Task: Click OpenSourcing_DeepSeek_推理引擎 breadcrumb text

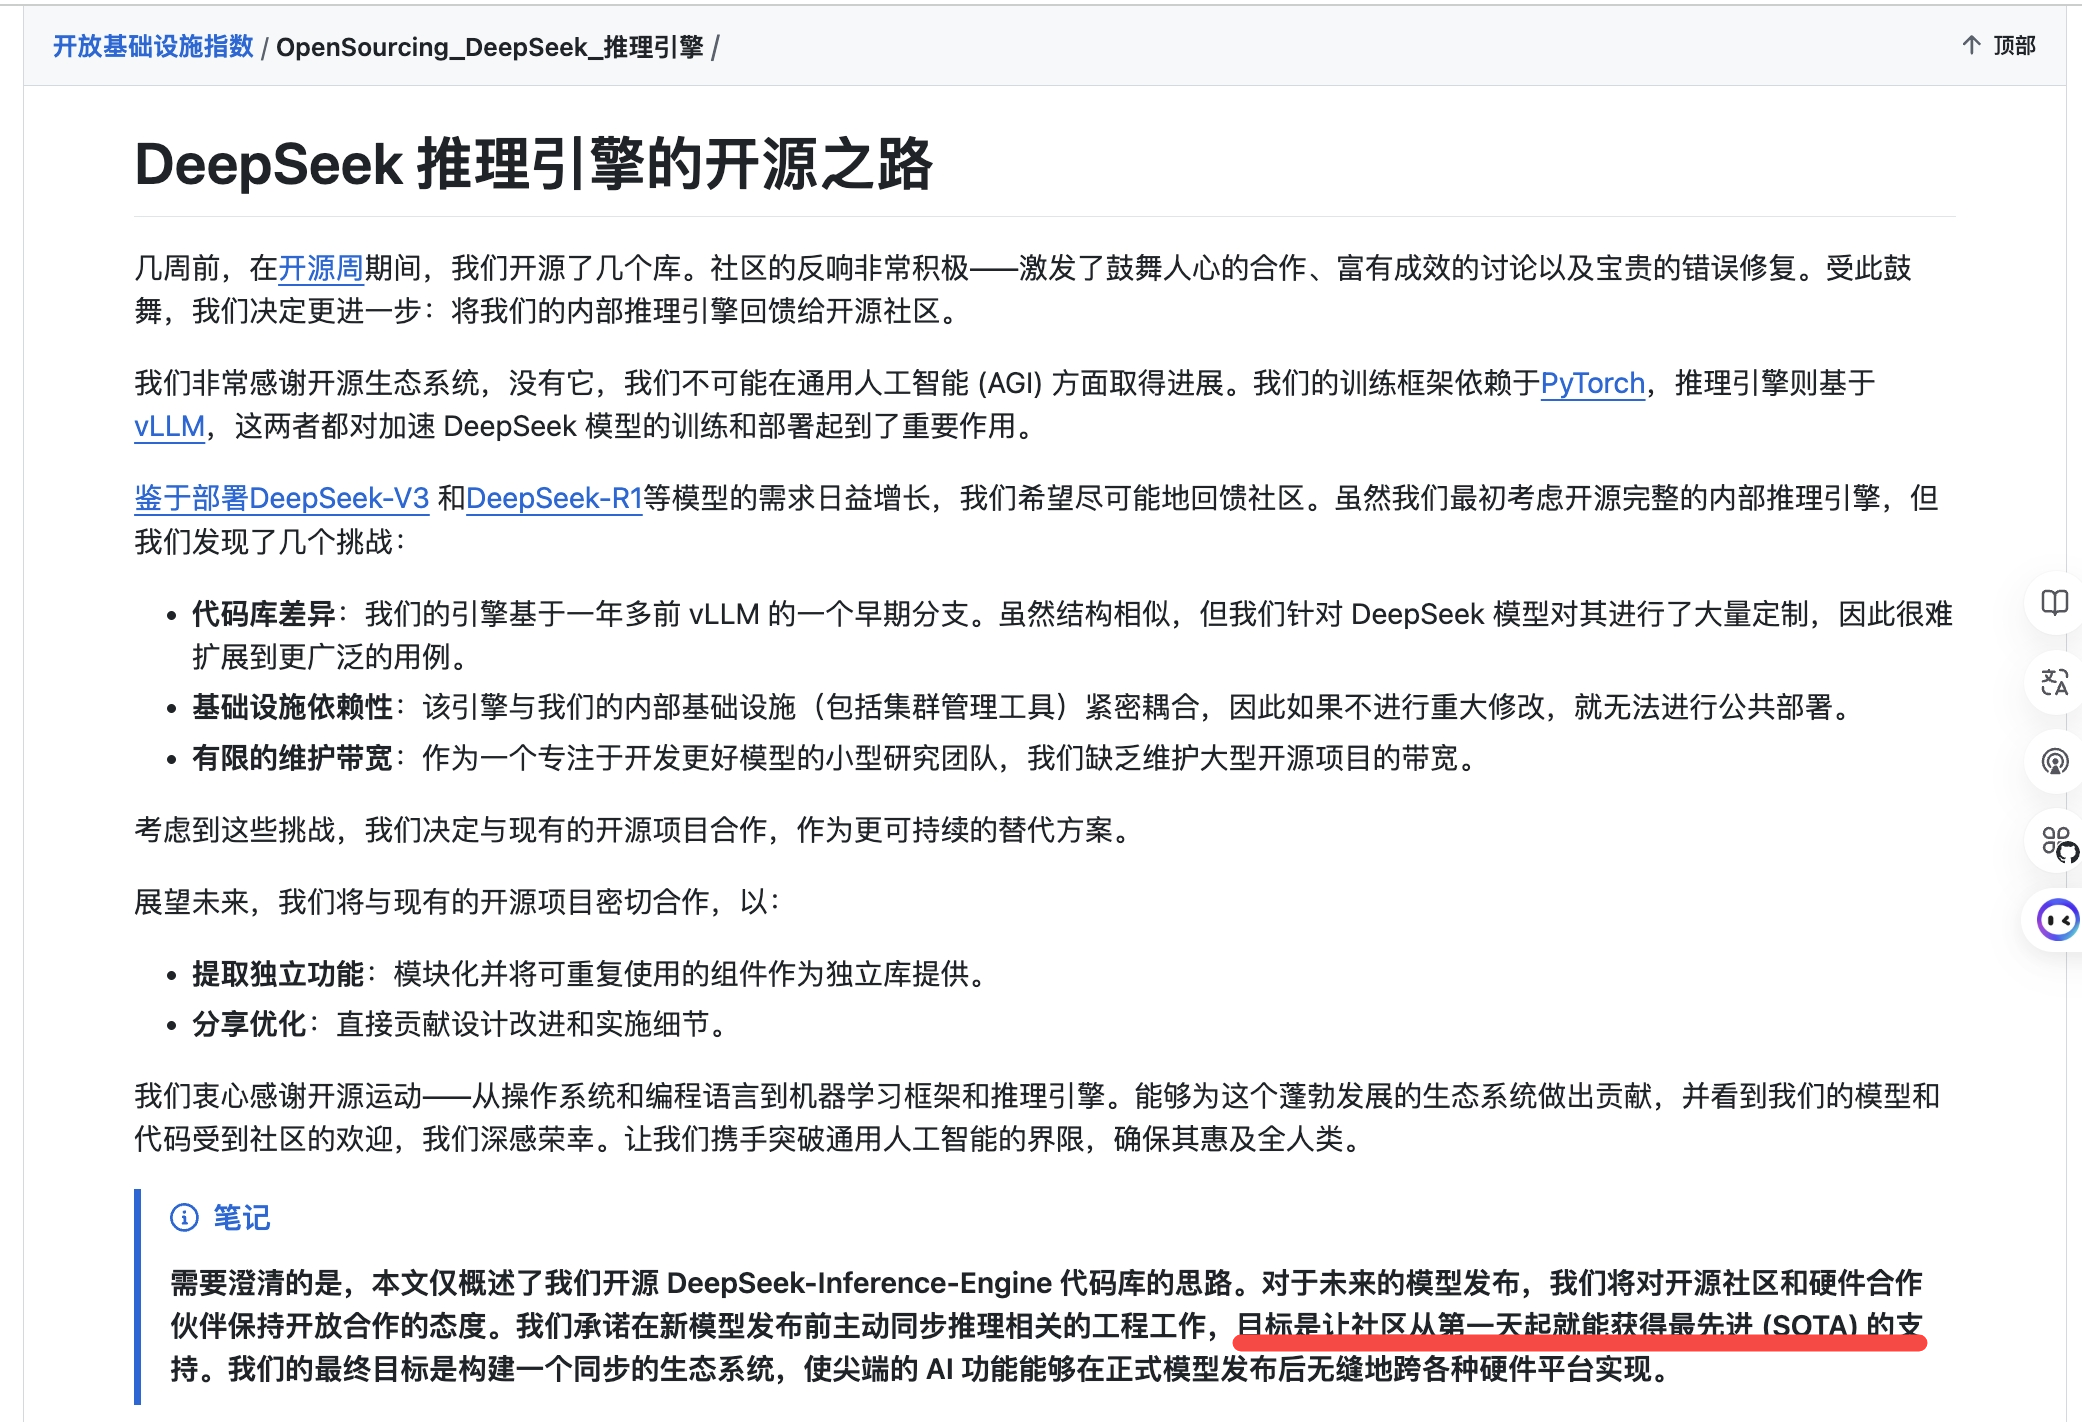Action: click(x=490, y=46)
